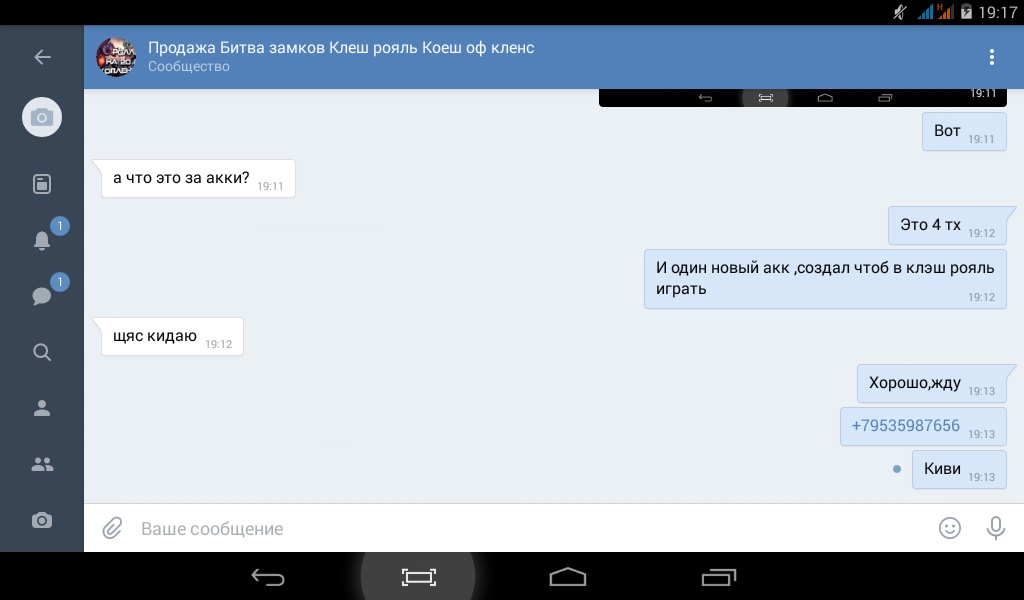Viewport: 1024px width, 600px height.
Task: Tap the phone number +79535987656 link
Action: click(x=905, y=426)
